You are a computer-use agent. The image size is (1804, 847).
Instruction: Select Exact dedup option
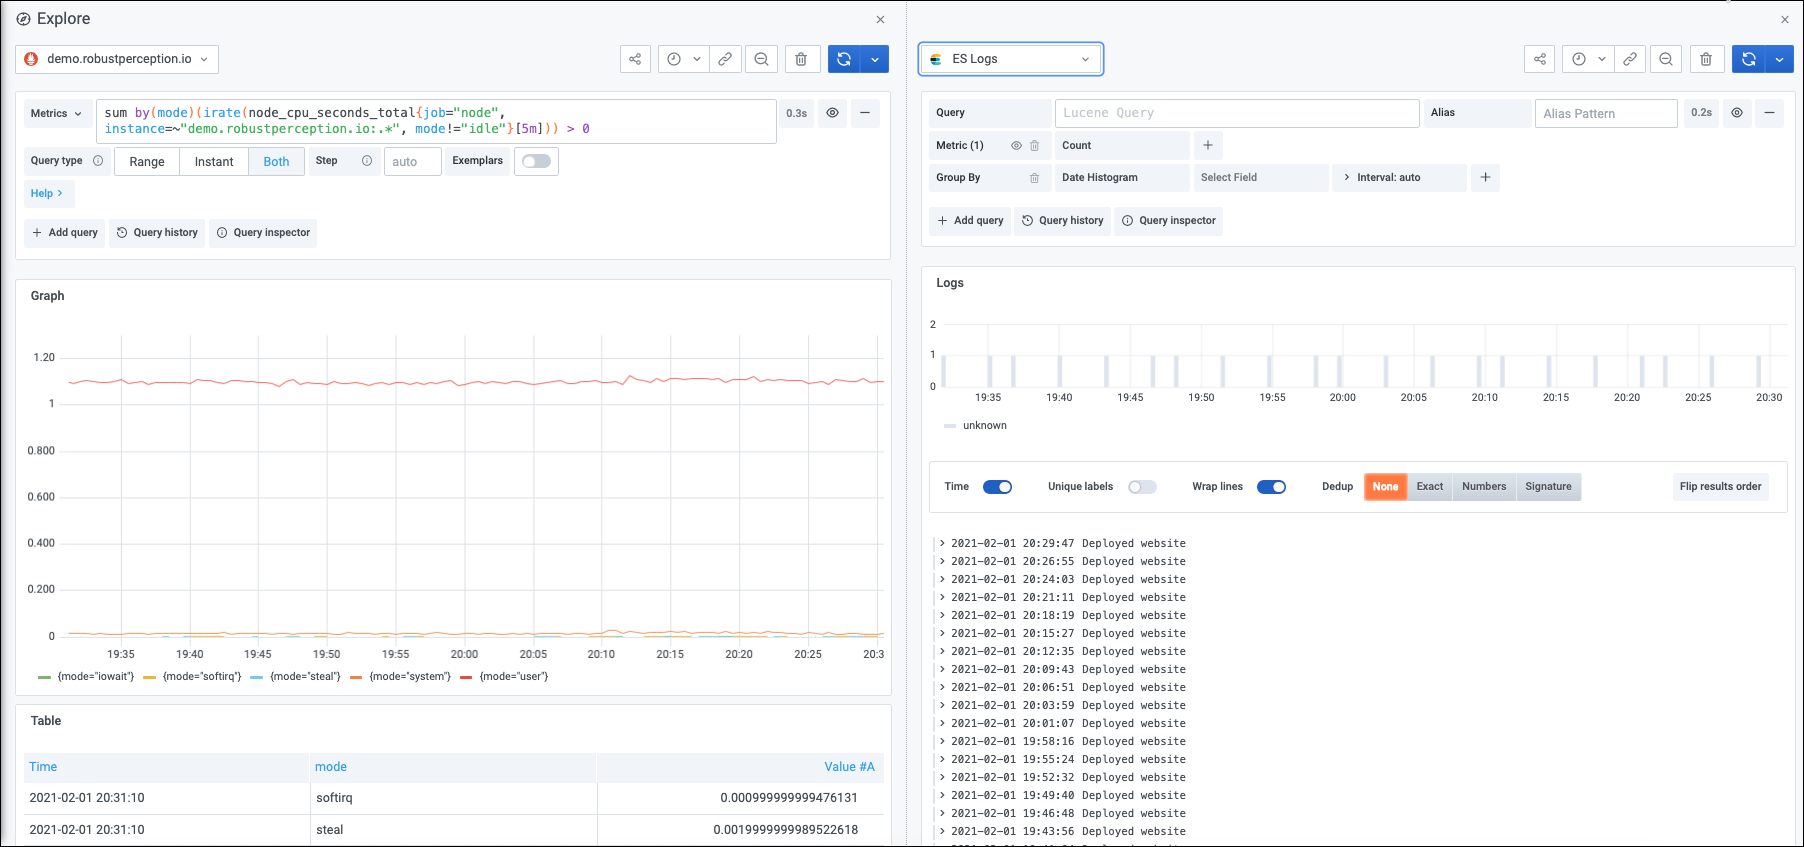pos(1429,487)
